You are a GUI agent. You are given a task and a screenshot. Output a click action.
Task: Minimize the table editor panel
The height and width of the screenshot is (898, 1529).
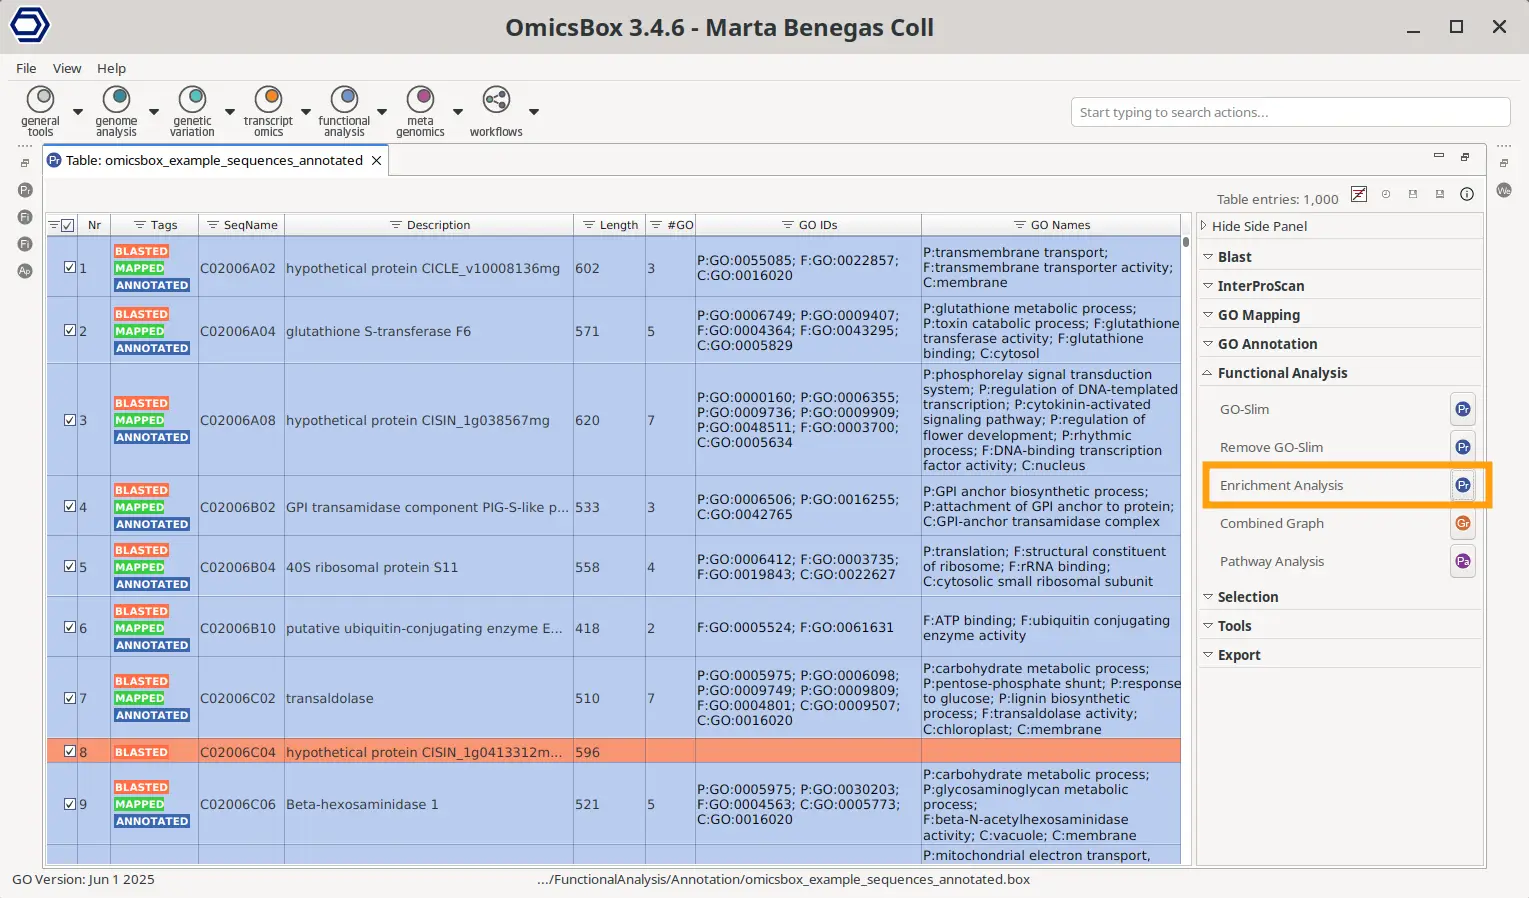click(1439, 156)
